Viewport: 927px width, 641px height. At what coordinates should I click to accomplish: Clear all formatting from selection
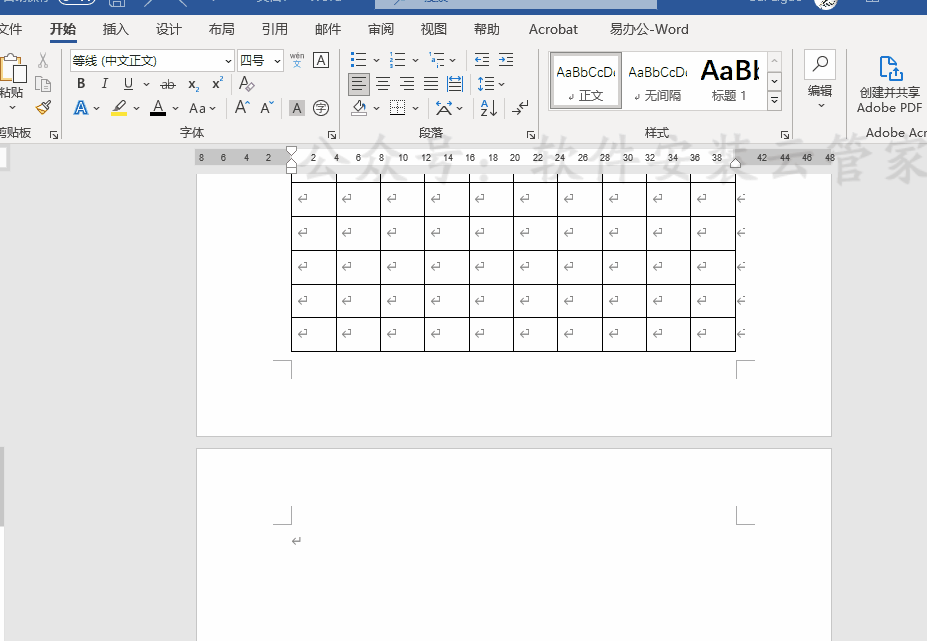(x=247, y=84)
